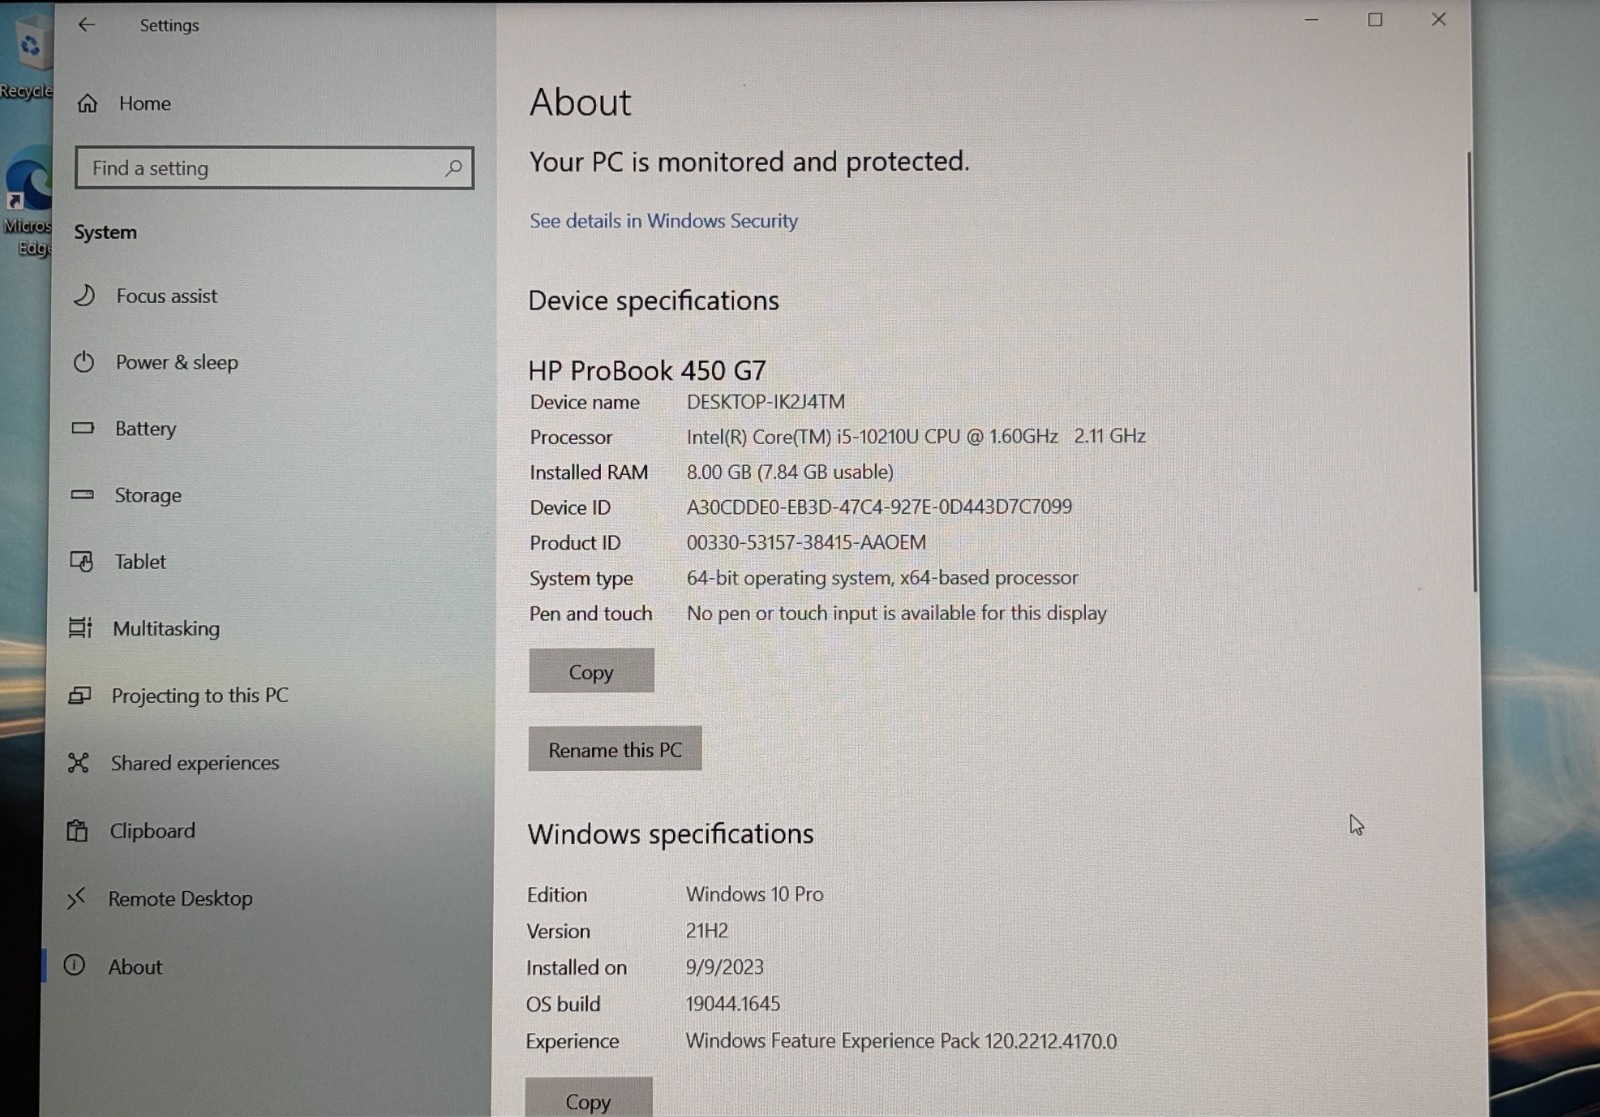
Task: Click the Power & sleep power icon
Action: tap(84, 362)
